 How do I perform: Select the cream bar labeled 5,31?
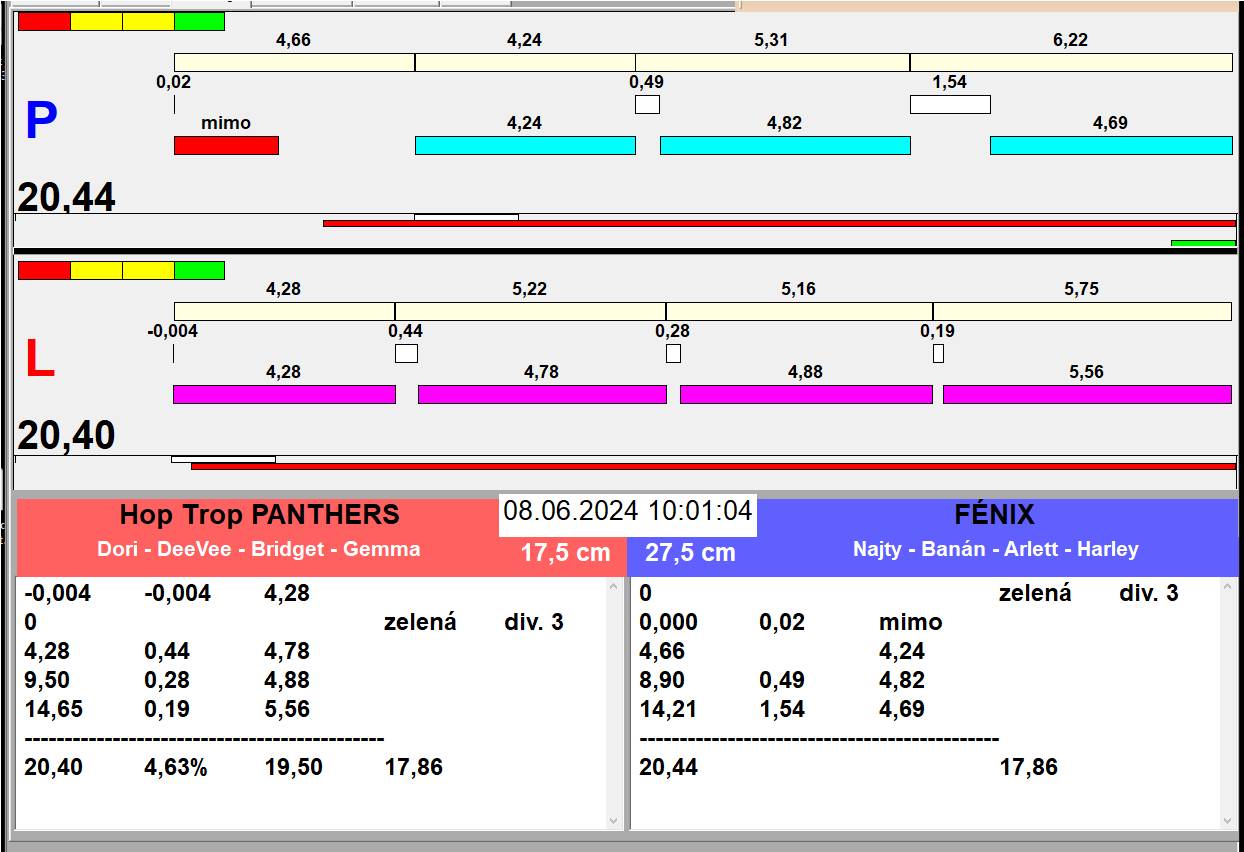click(x=772, y=63)
